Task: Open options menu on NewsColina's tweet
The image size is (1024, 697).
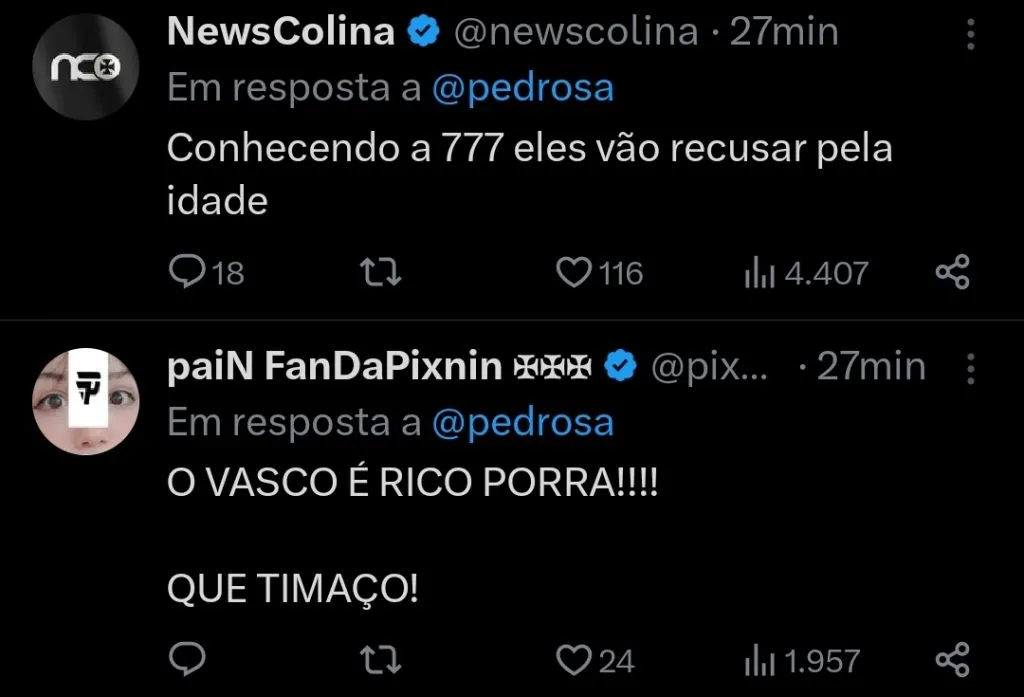Action: [971, 33]
